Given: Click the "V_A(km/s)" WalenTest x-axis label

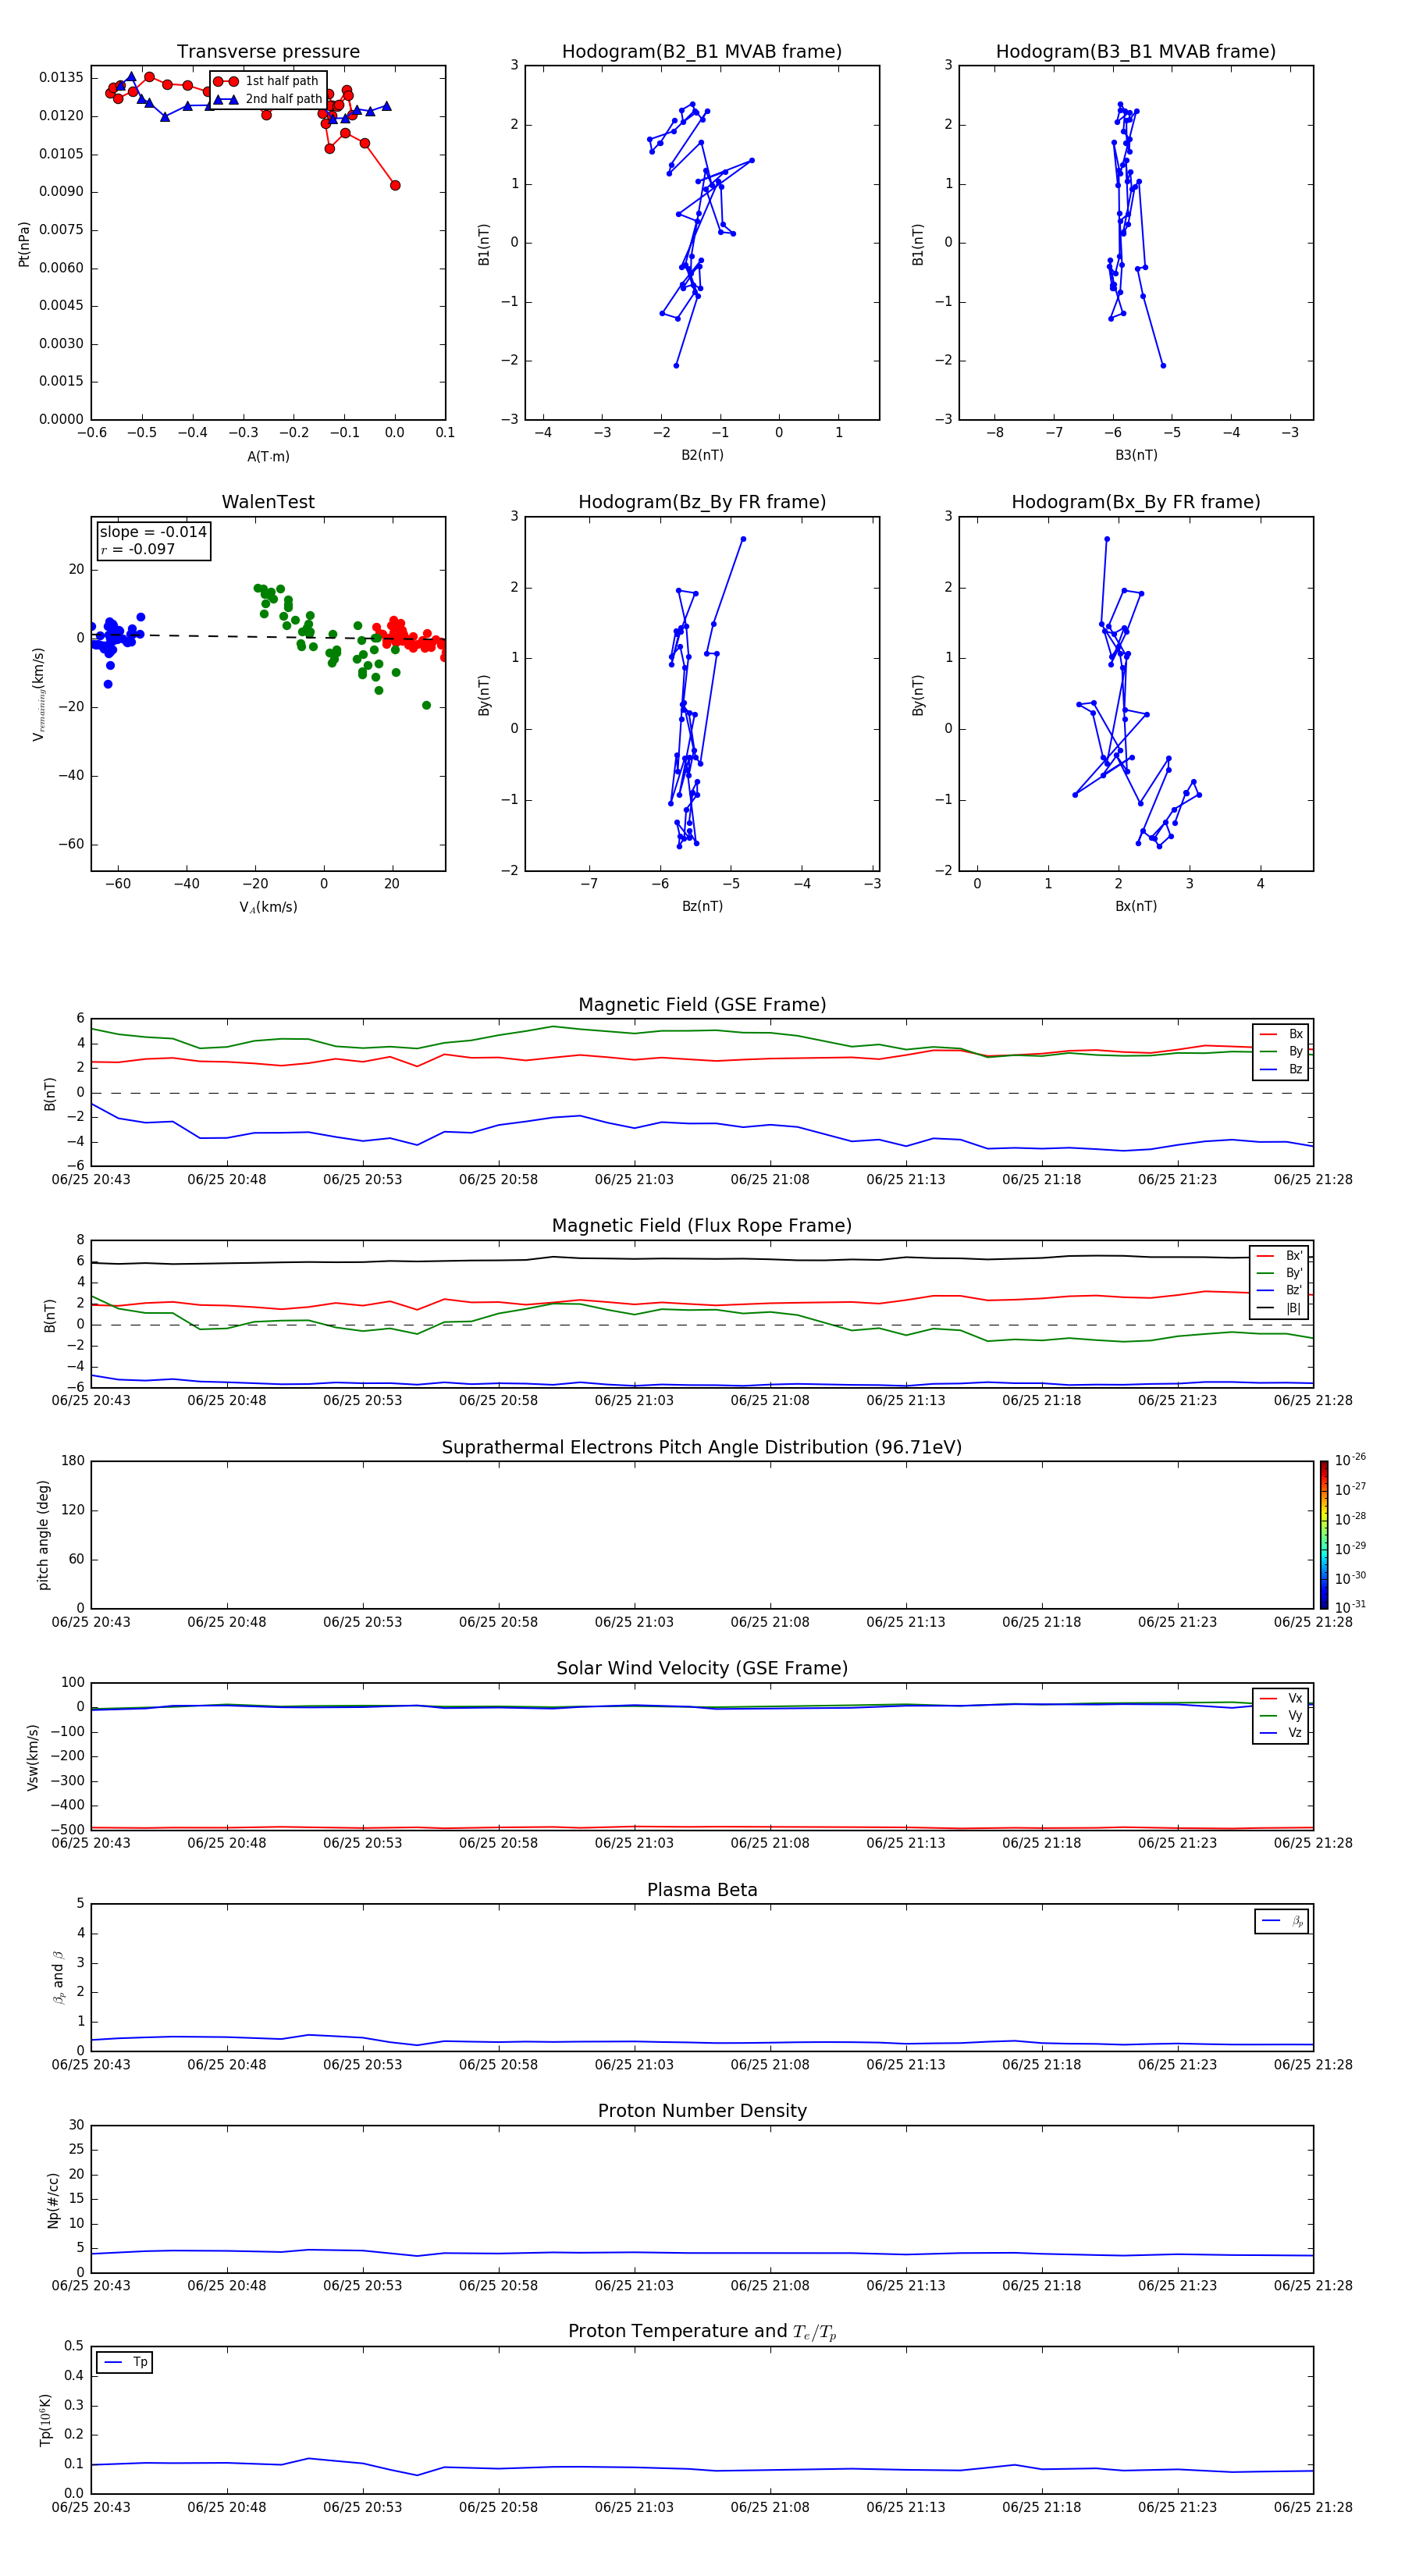Looking at the screenshot, I should coord(268,907).
